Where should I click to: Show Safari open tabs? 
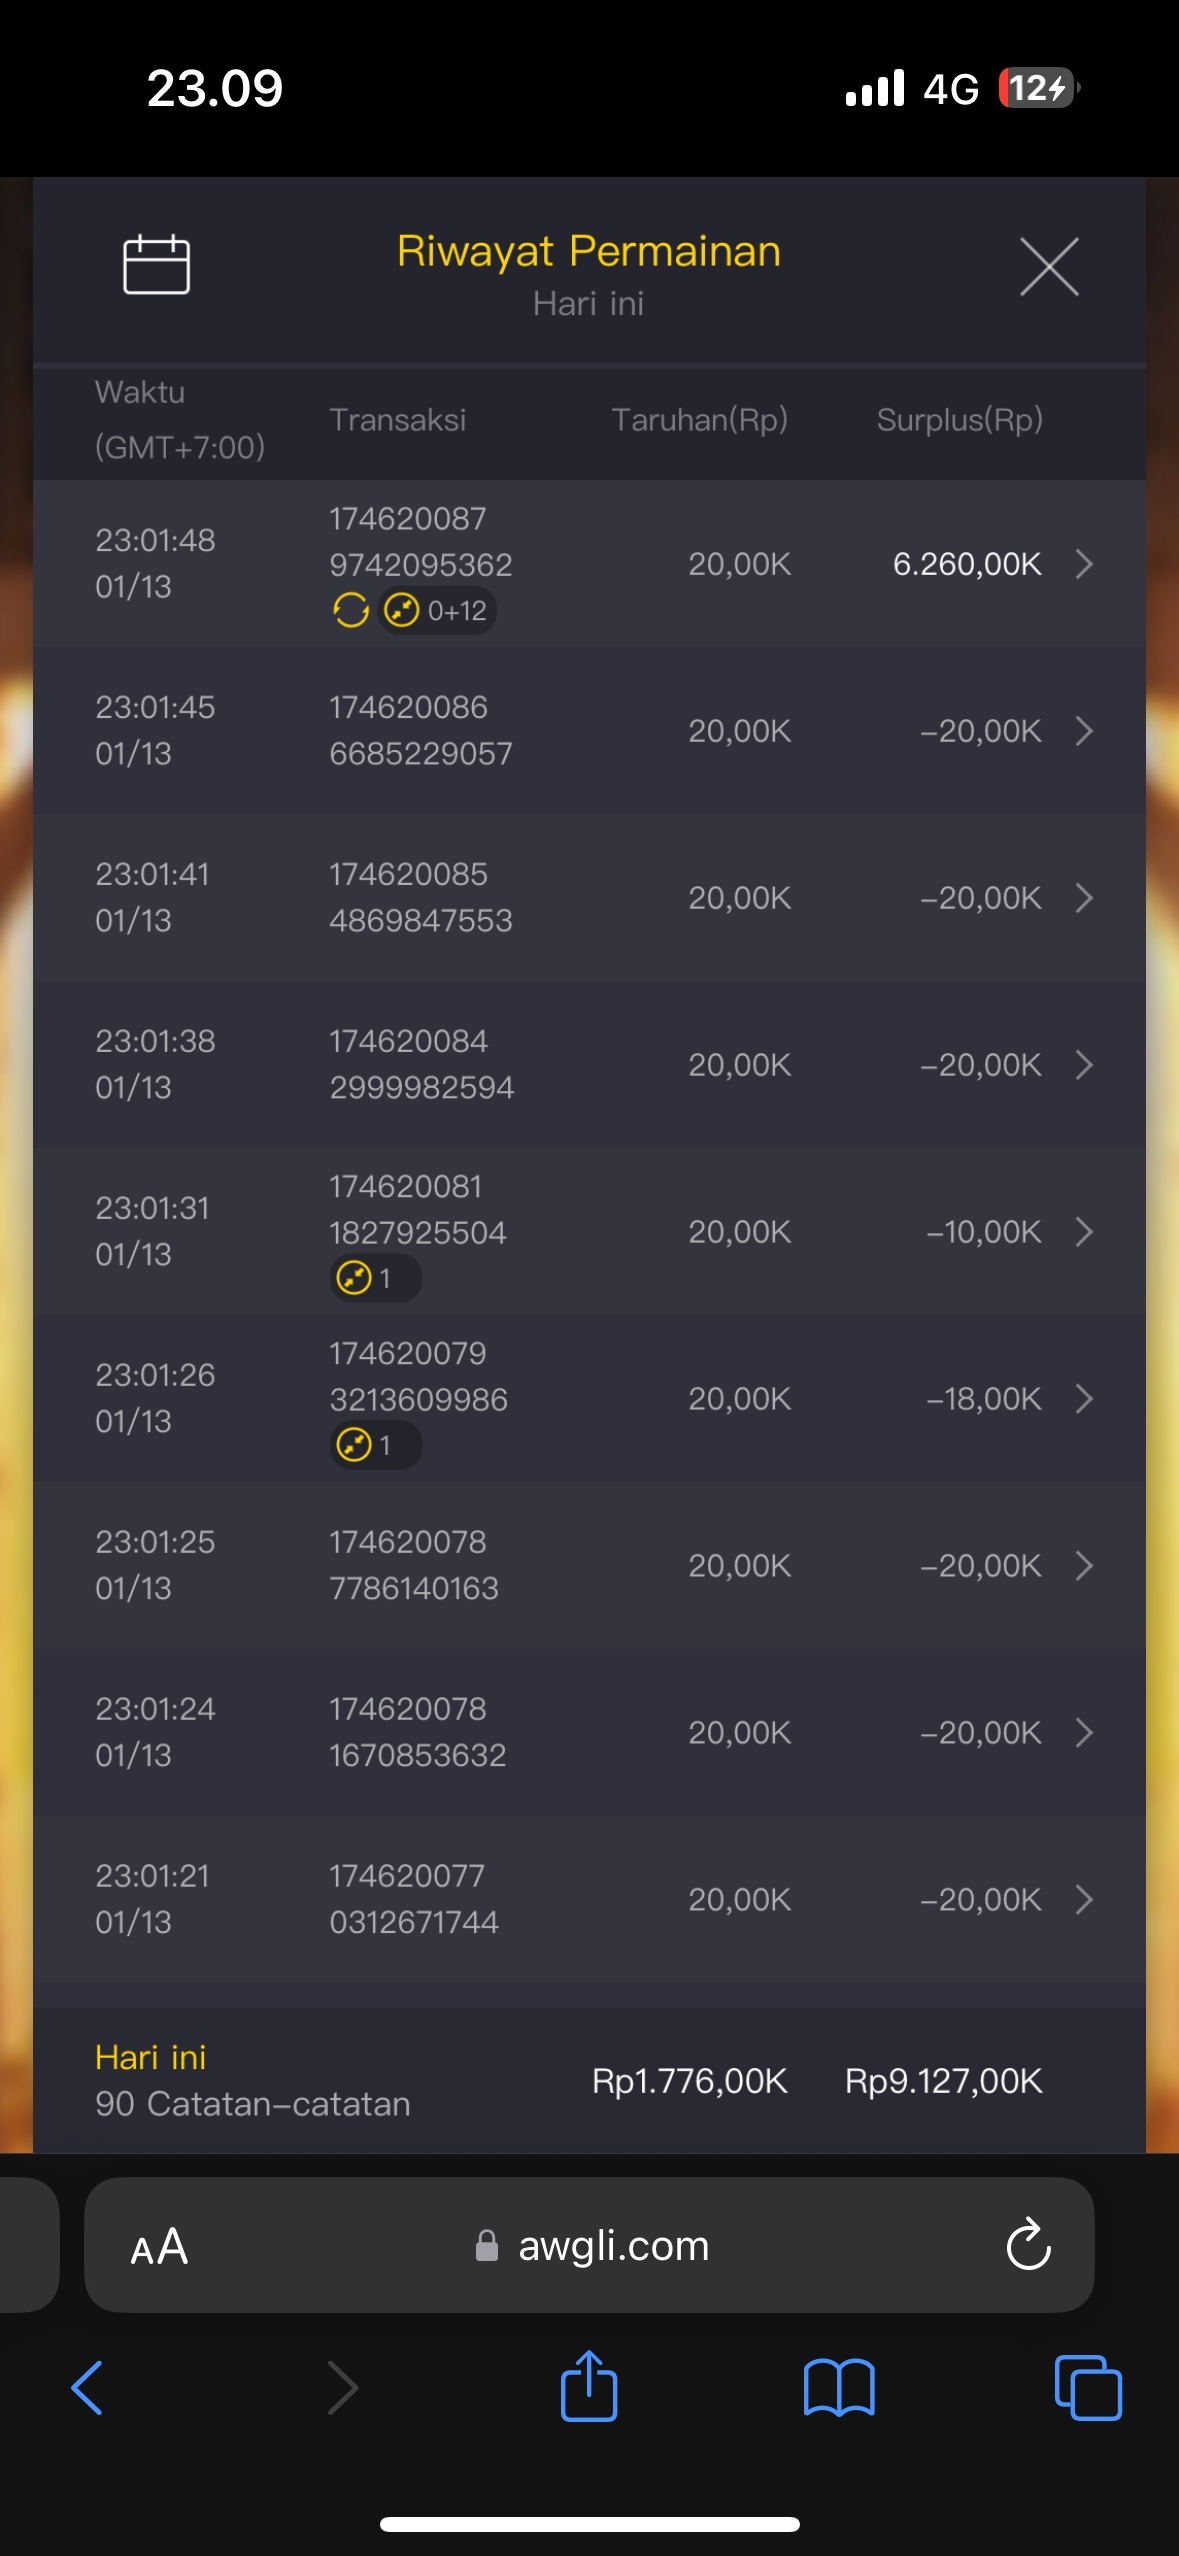click(1088, 2388)
